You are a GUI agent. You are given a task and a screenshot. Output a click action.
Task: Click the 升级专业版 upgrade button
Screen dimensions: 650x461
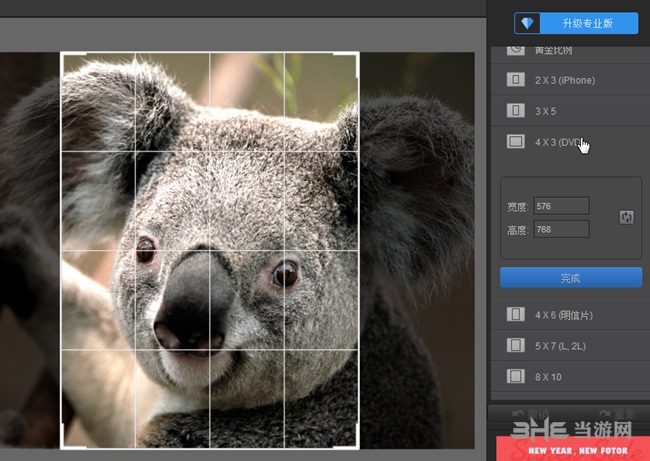coord(576,23)
